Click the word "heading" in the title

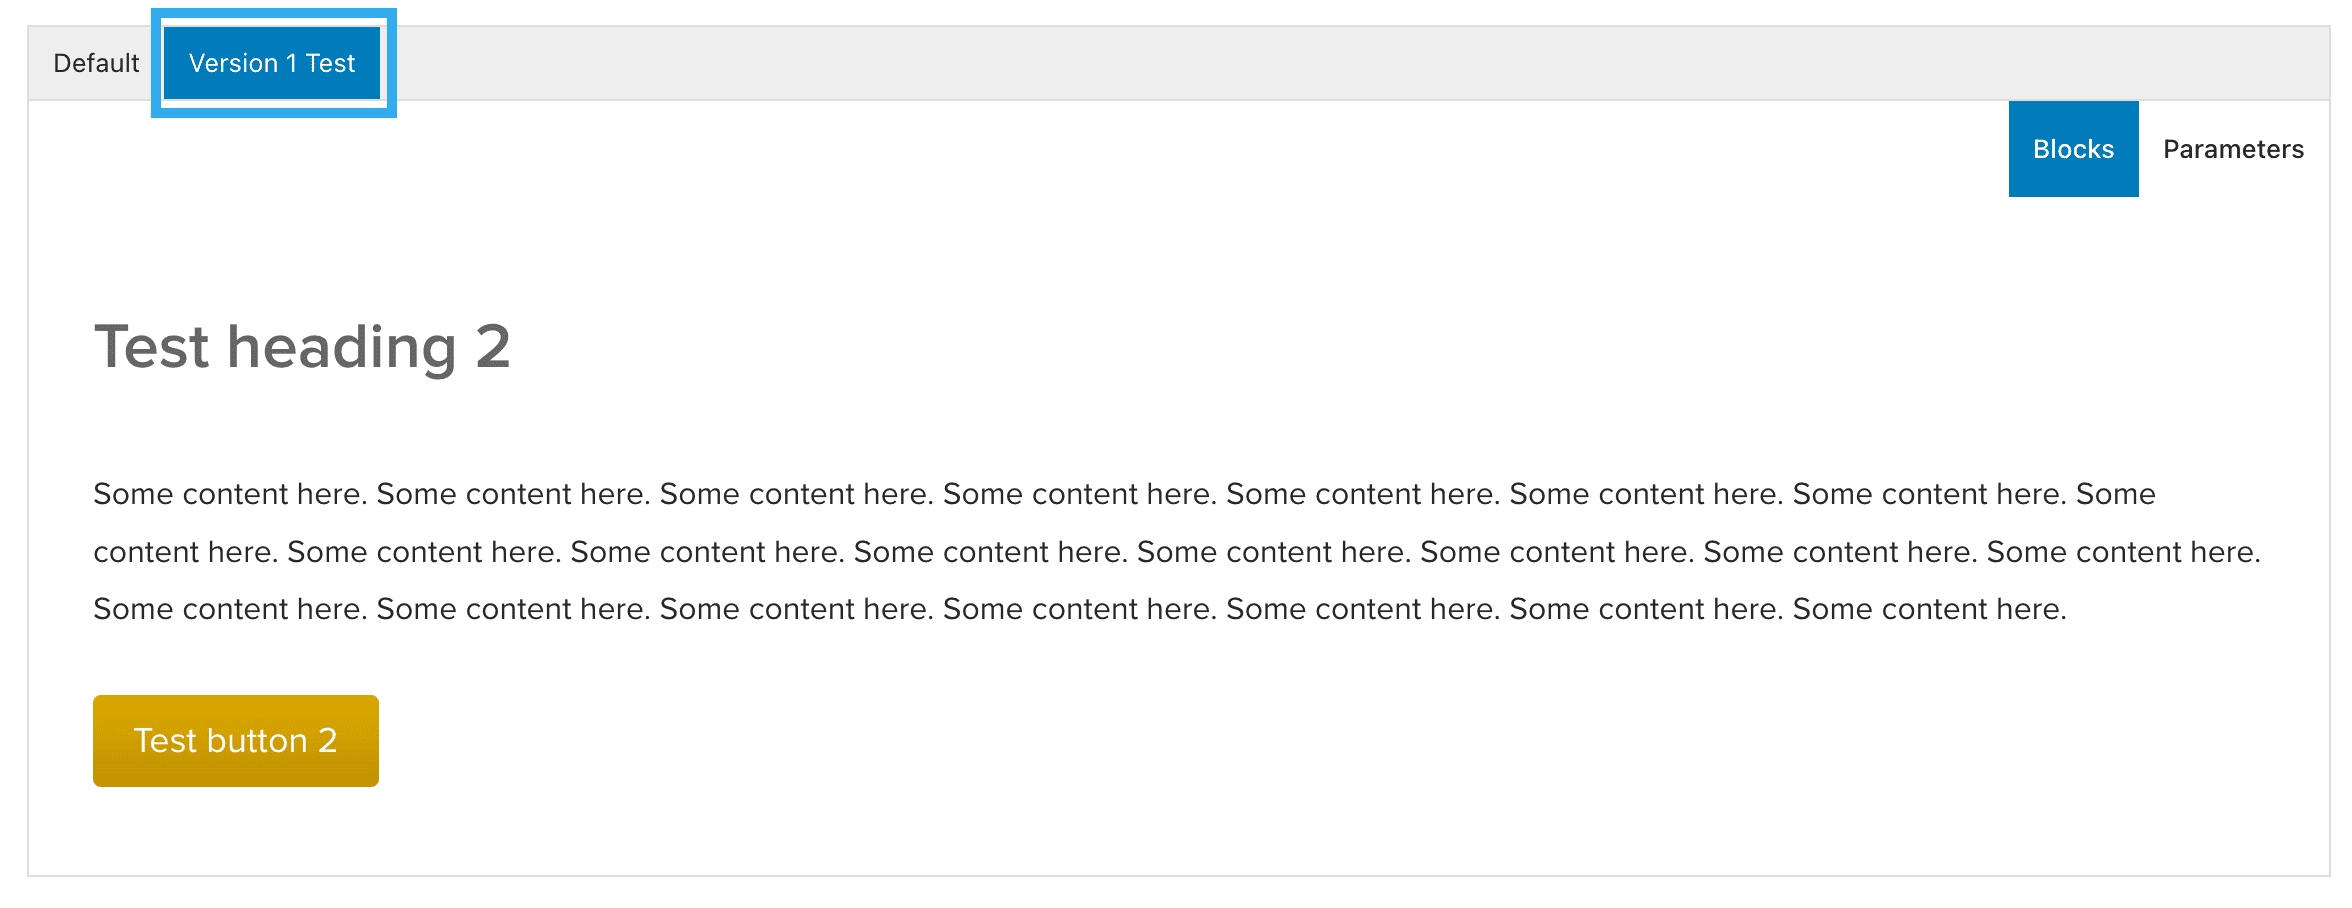click(x=342, y=347)
